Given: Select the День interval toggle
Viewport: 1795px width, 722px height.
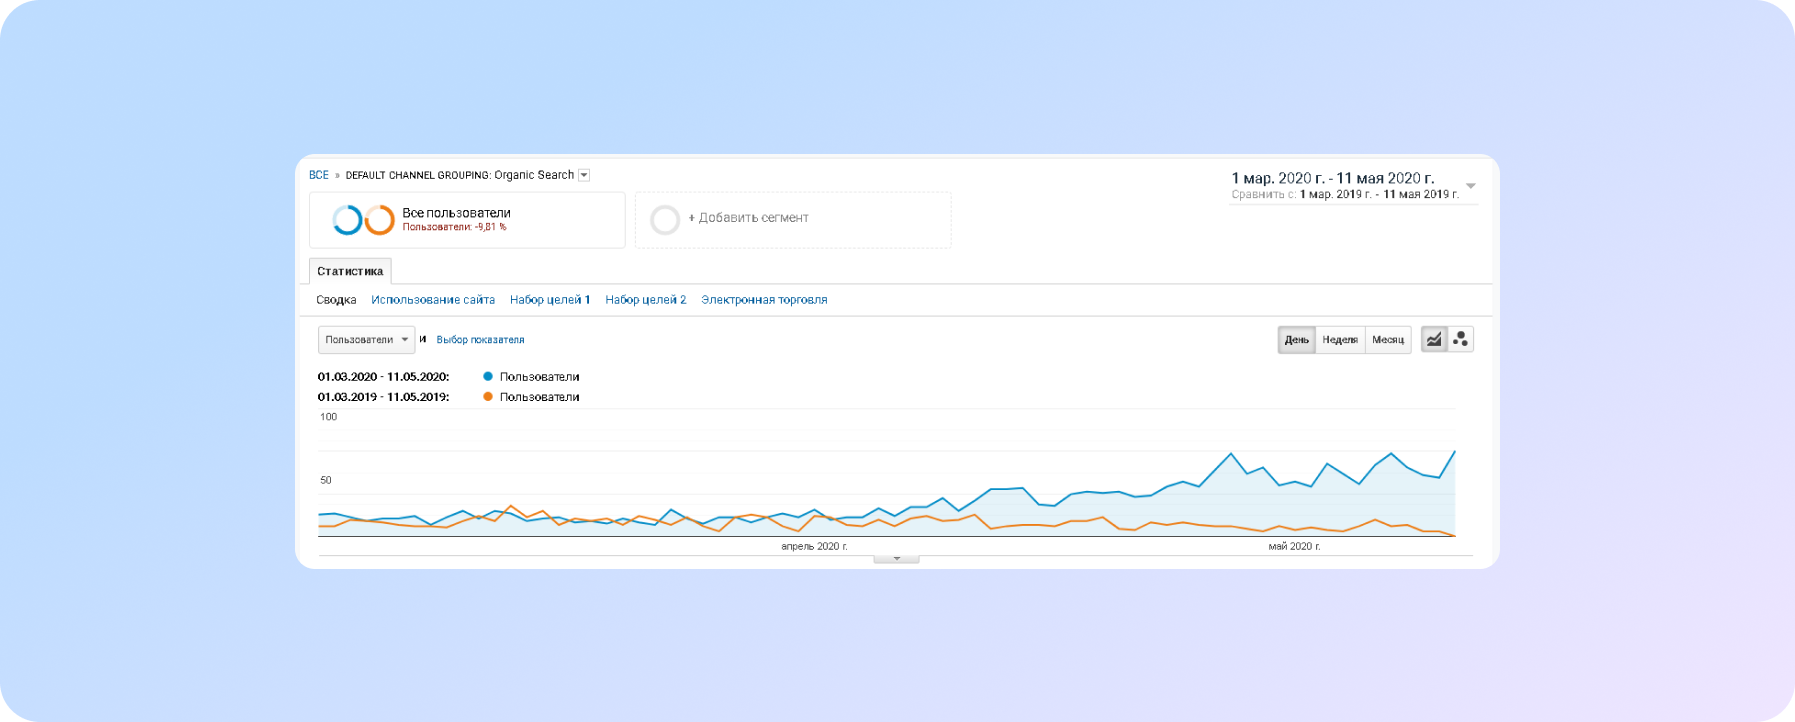Looking at the screenshot, I should (x=1297, y=340).
